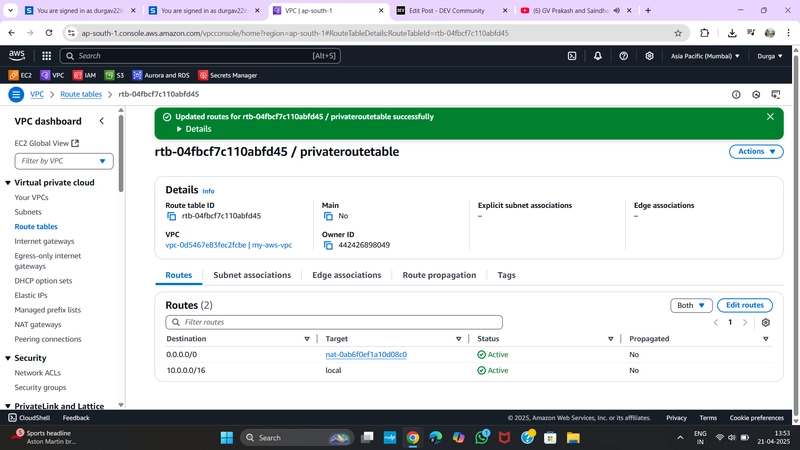This screenshot has width=800, height=450.
Task: Switch to Subnet associations tab
Action: coord(252,275)
